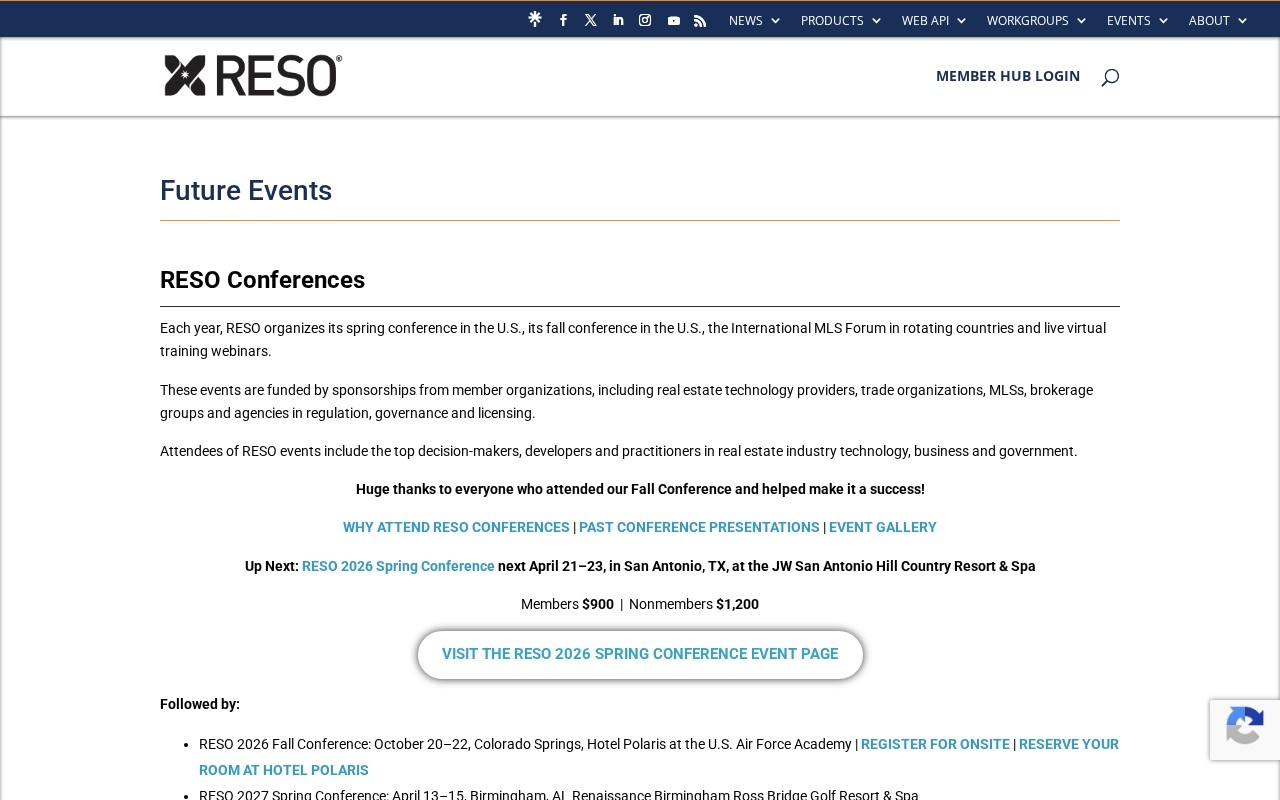The height and width of the screenshot is (800, 1280).
Task: Open the X (Twitter) icon
Action: pyautogui.click(x=591, y=20)
